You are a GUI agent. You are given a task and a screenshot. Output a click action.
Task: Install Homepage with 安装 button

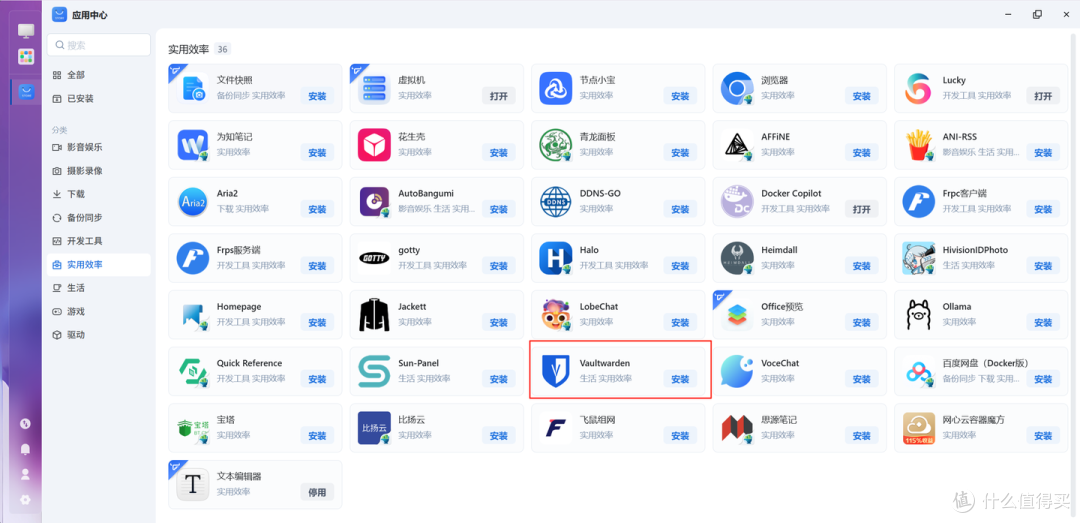(x=318, y=322)
